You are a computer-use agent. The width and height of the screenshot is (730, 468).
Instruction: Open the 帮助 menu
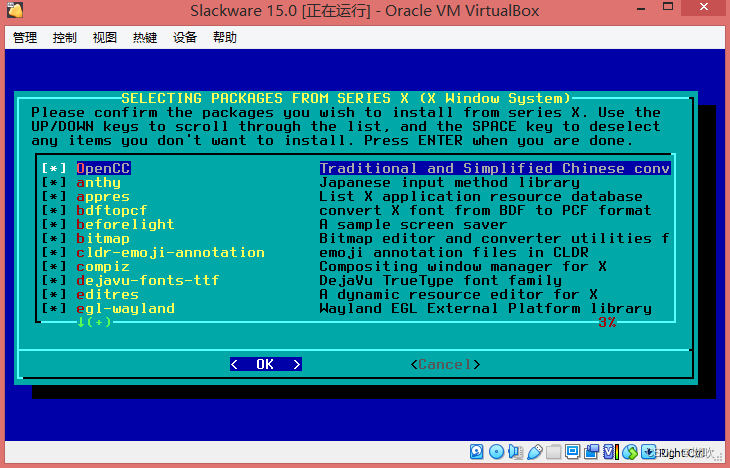(225, 37)
